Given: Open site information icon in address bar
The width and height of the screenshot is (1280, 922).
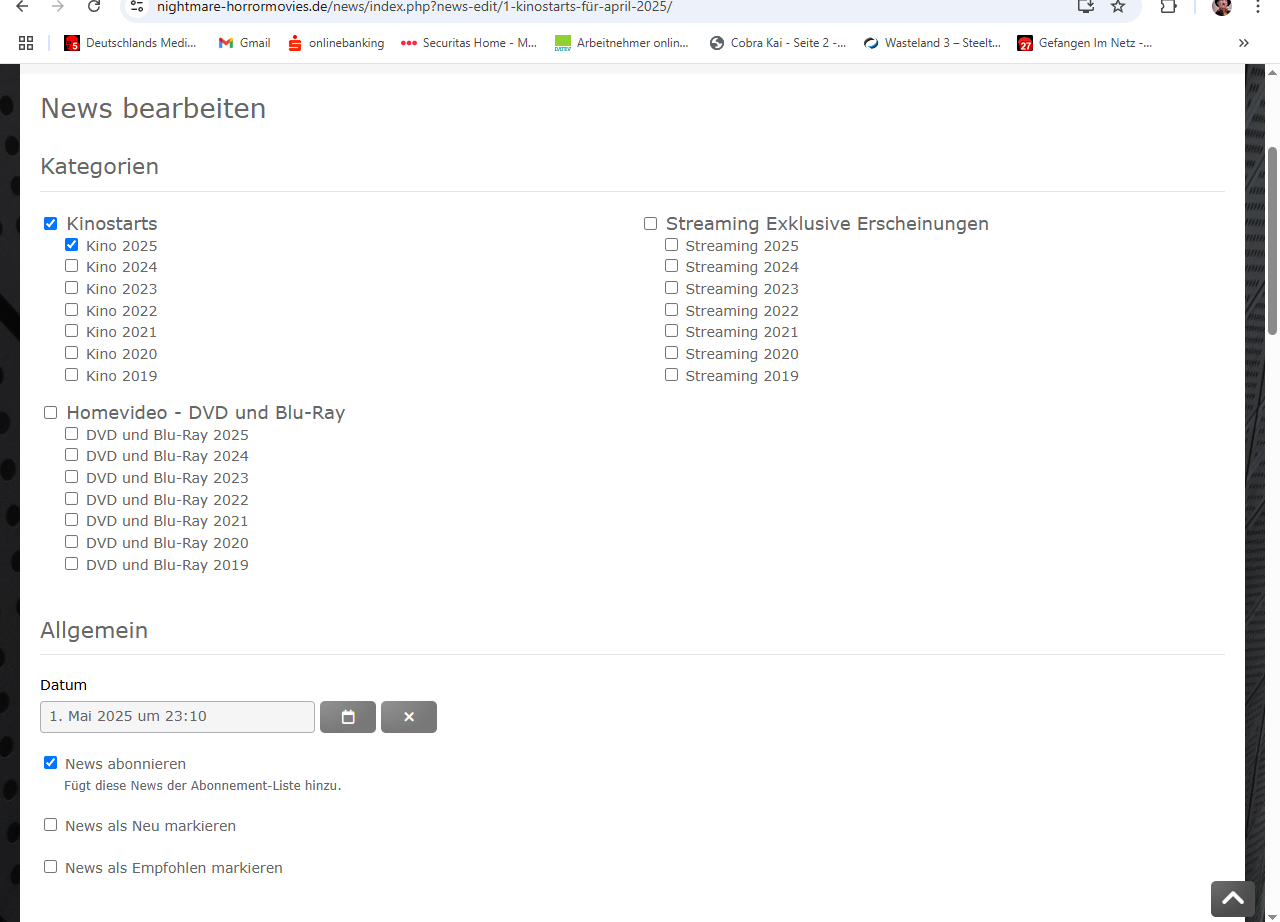Looking at the screenshot, I should pos(139,7).
